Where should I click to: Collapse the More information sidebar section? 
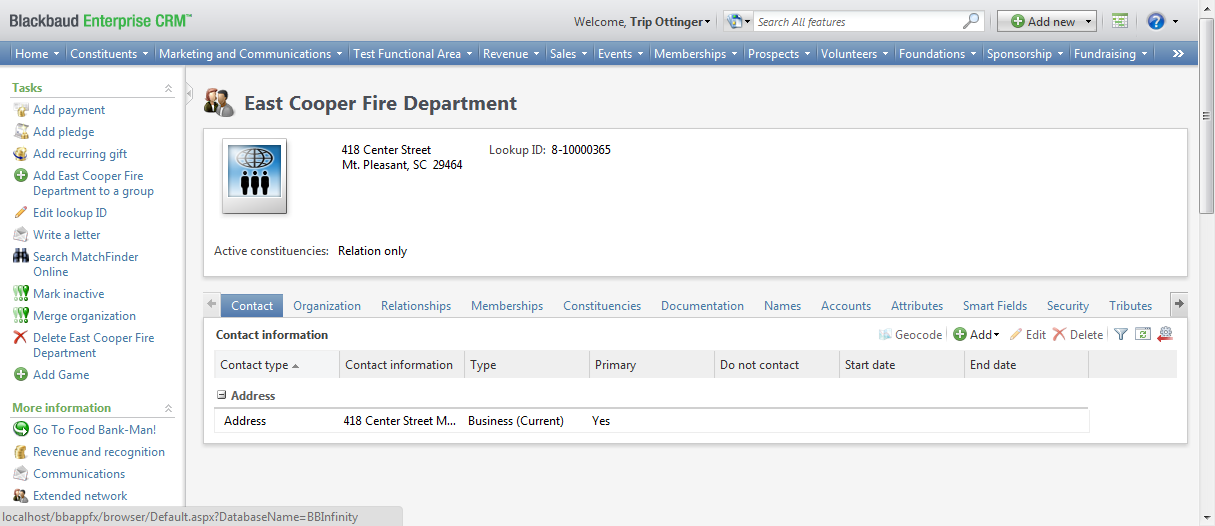(x=168, y=409)
